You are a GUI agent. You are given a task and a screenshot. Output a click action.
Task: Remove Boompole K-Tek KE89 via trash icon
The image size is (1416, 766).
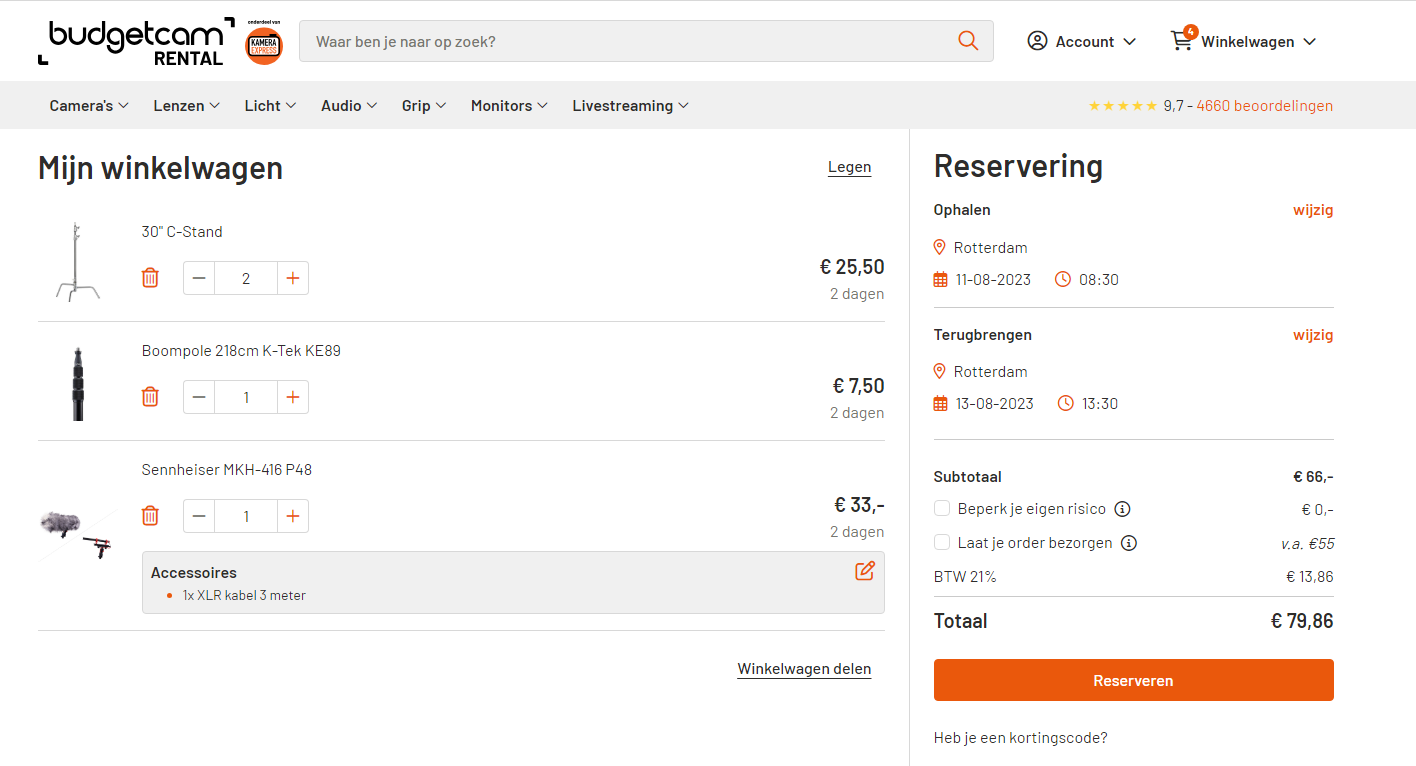tap(150, 397)
